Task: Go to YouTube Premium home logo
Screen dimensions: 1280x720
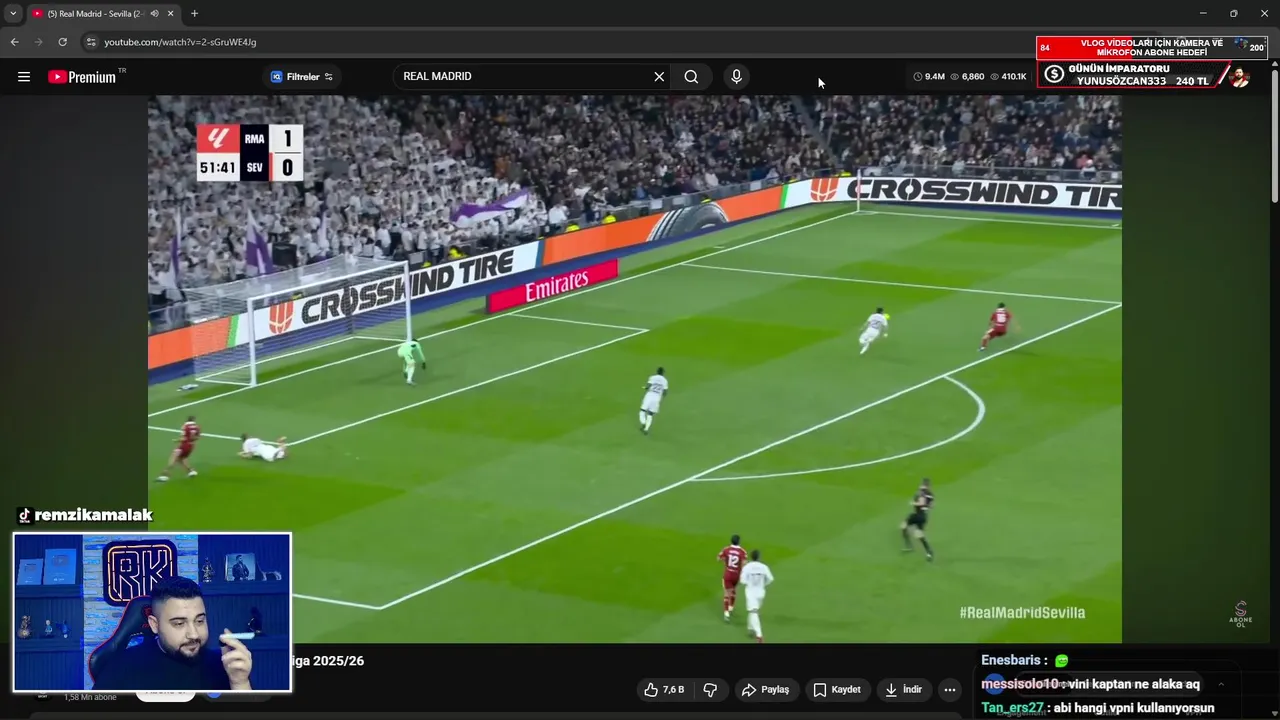Action: (x=82, y=77)
